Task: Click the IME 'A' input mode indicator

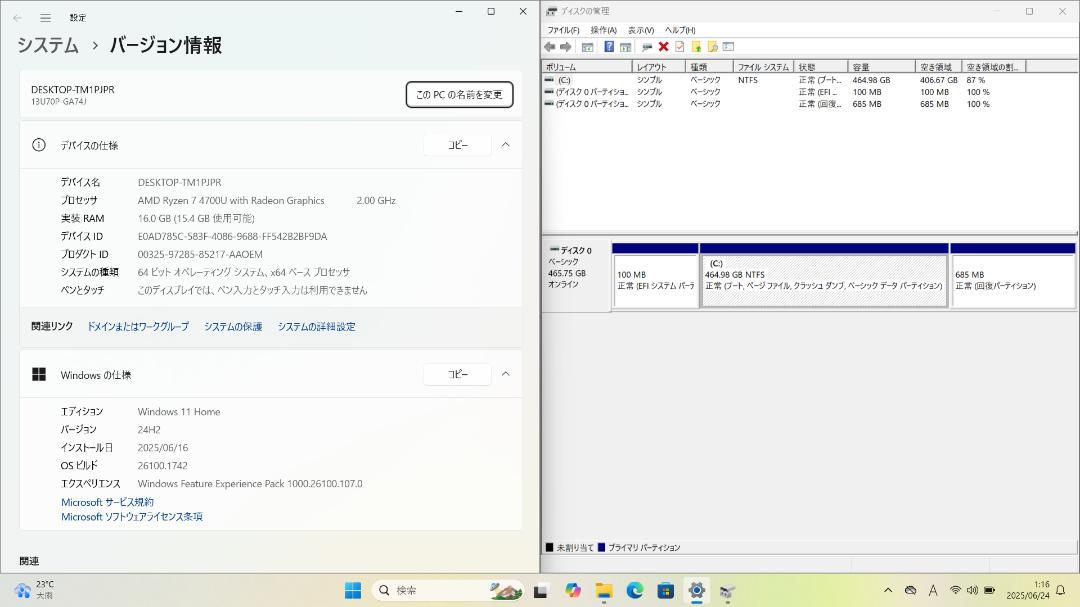Action: (x=933, y=590)
